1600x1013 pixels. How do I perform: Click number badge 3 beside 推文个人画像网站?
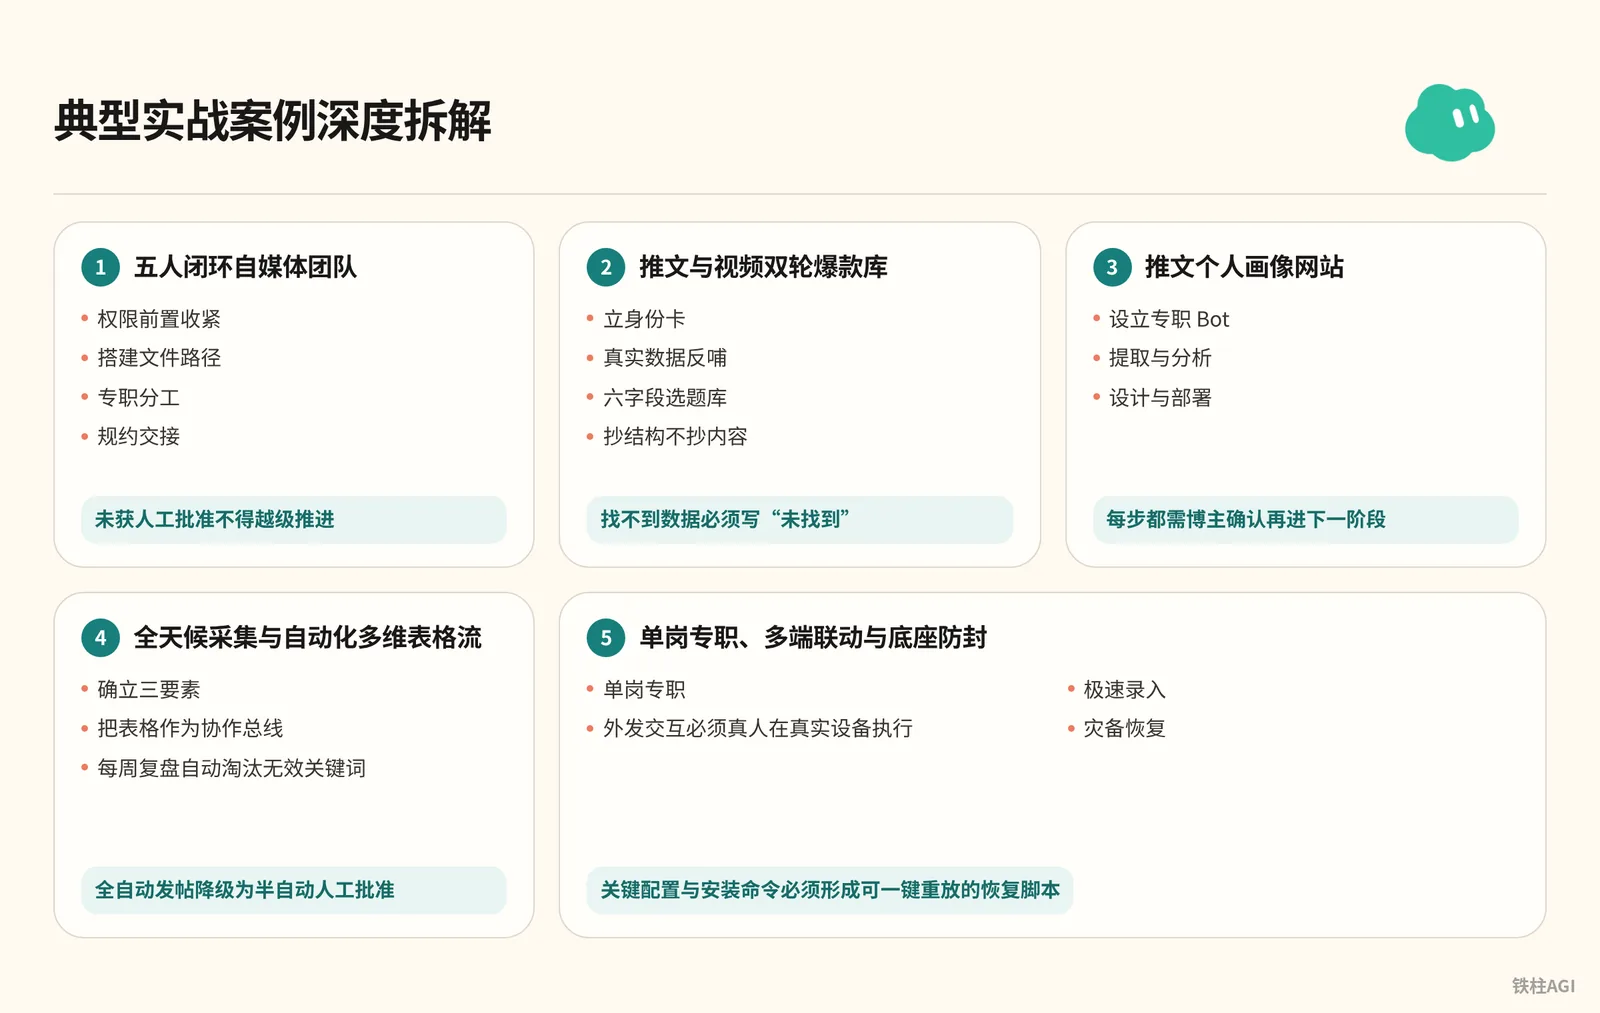1112,267
